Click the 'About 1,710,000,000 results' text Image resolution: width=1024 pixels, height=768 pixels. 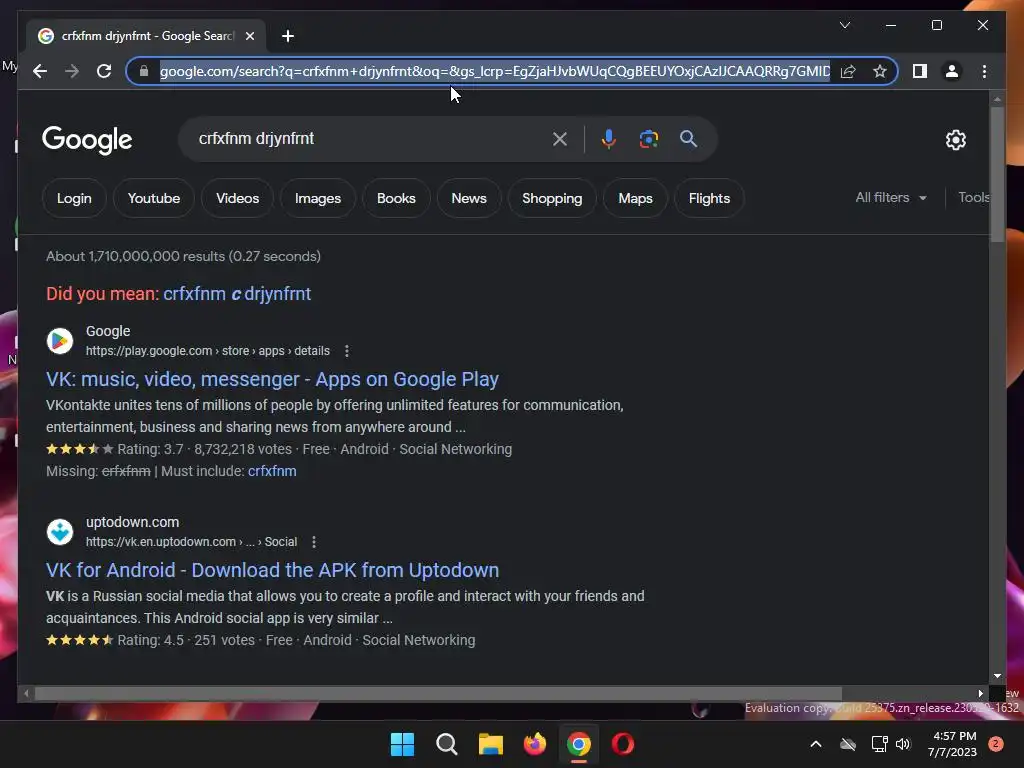[183, 256]
